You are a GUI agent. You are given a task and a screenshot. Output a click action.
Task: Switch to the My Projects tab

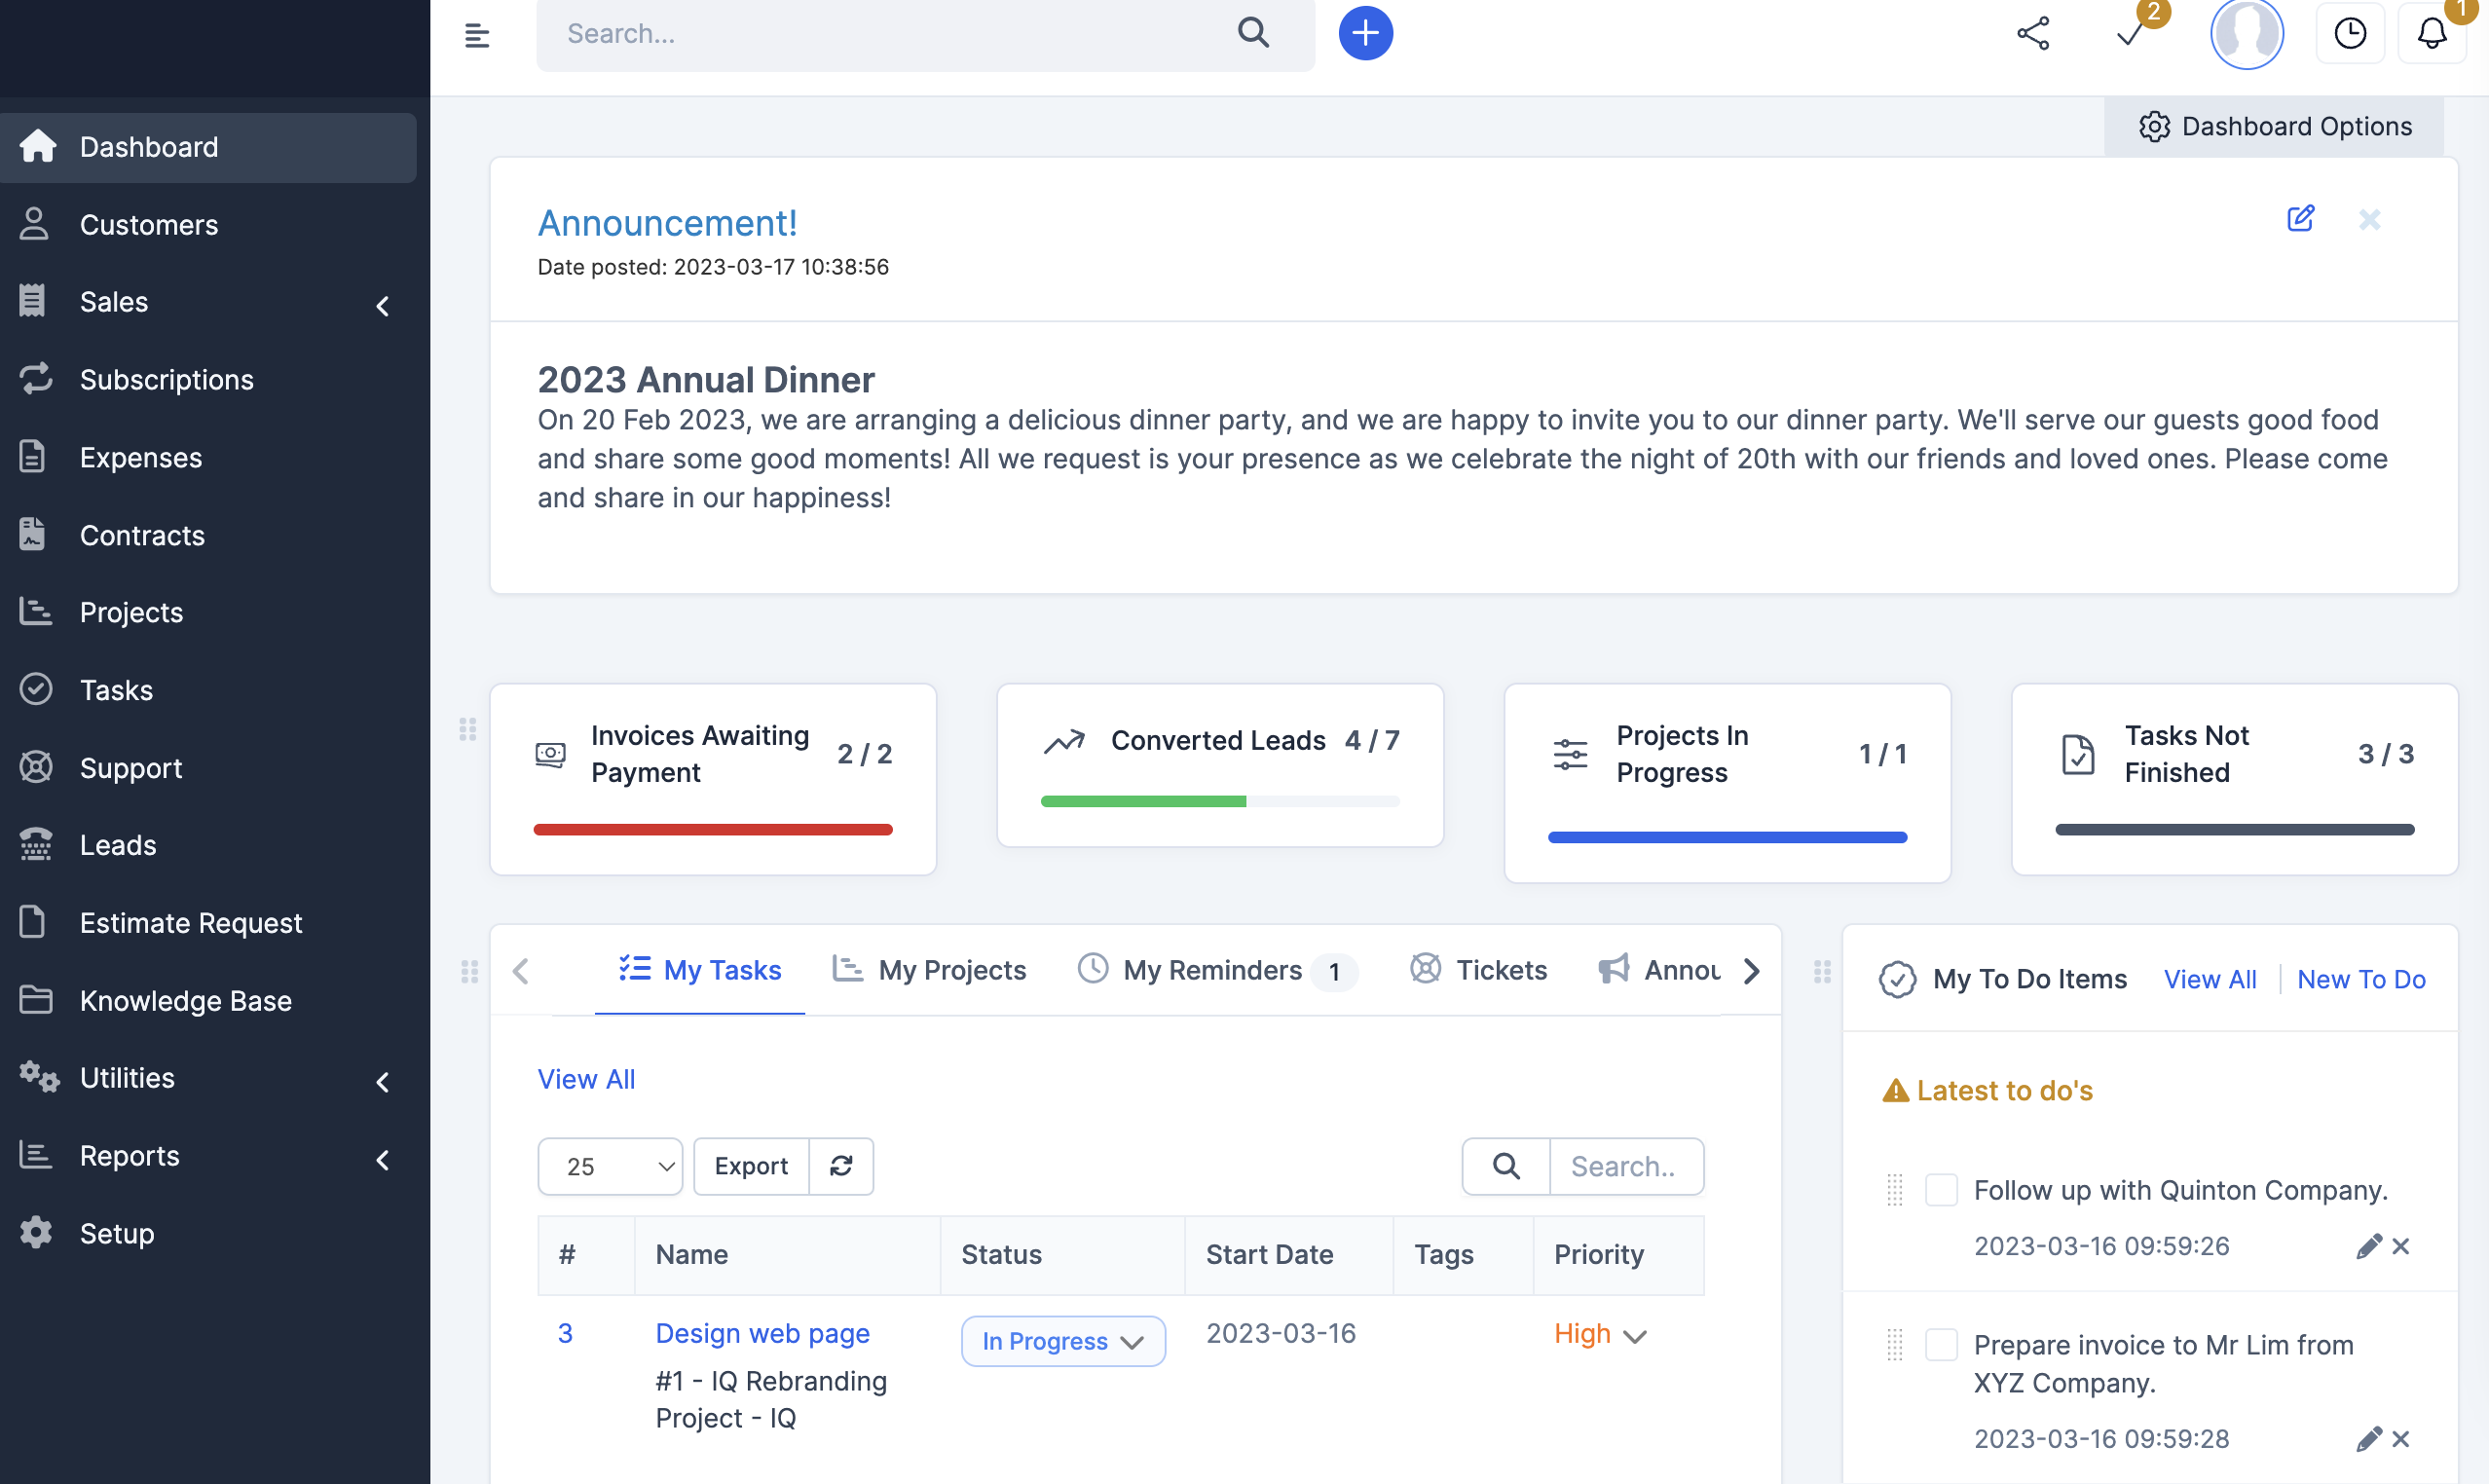click(930, 970)
